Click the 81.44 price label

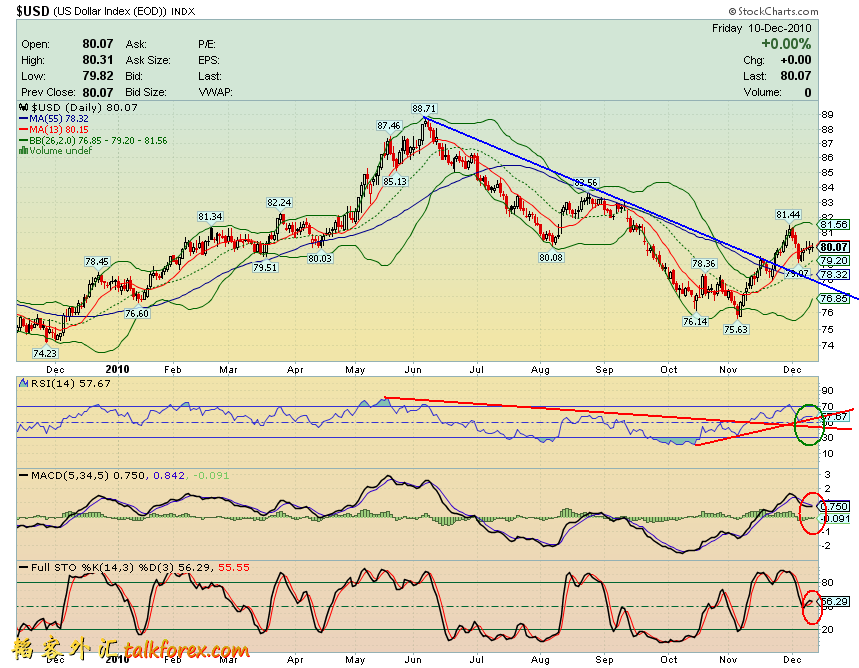point(788,214)
